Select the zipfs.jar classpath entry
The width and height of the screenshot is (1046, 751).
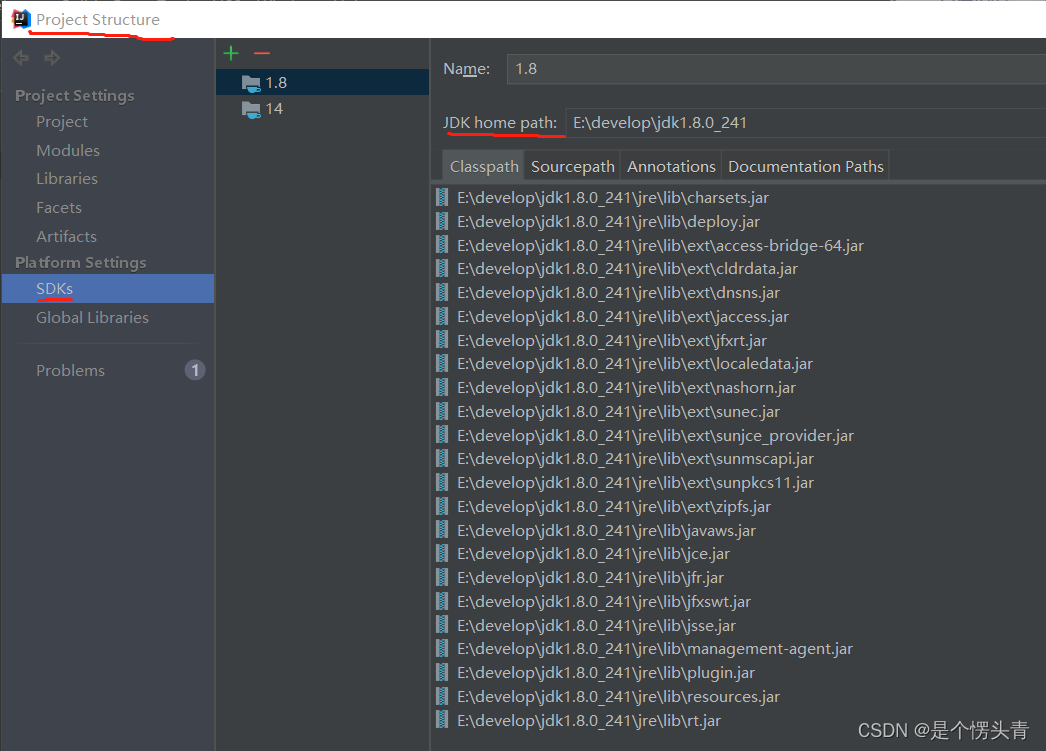click(614, 507)
